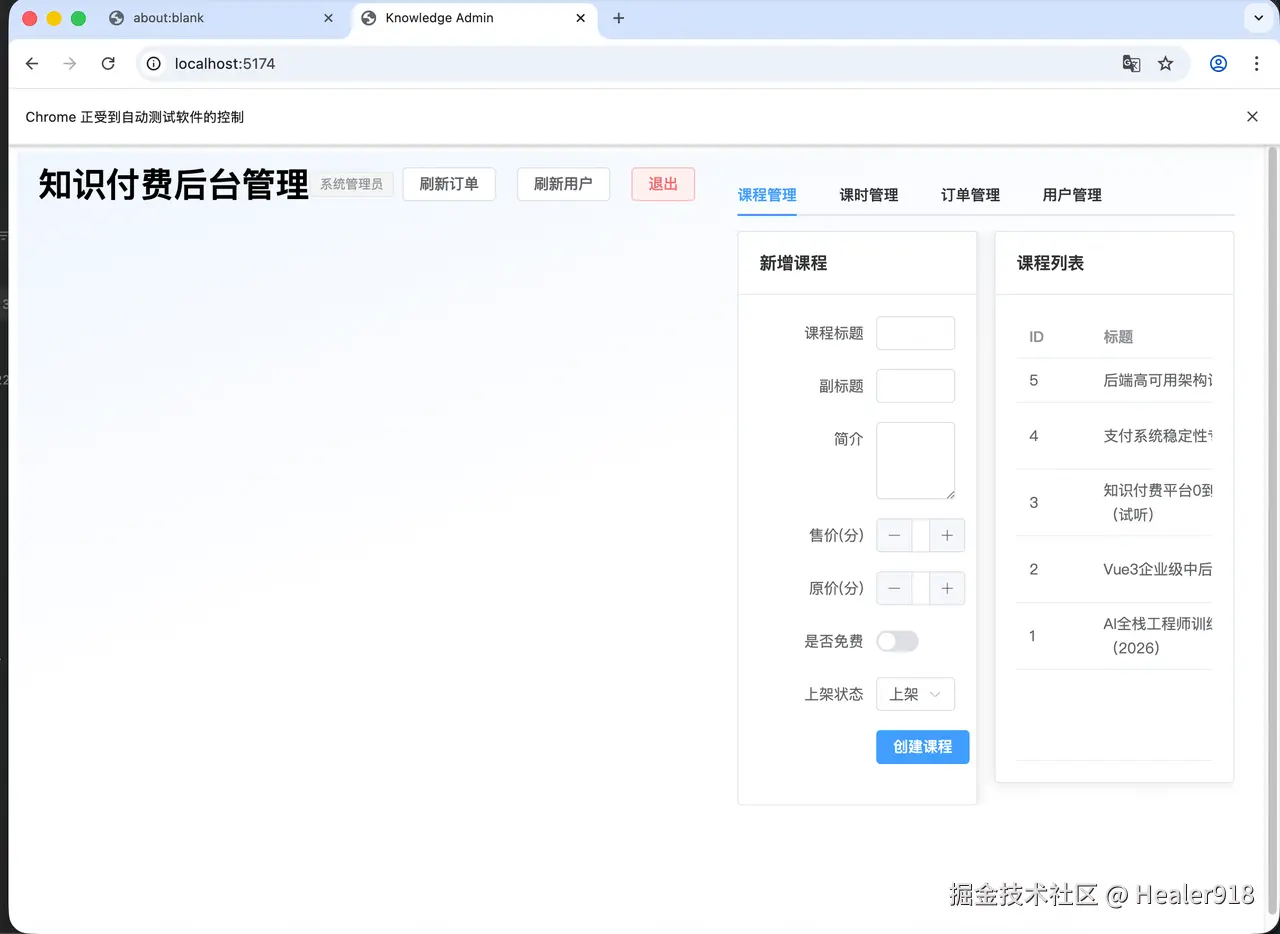Click the ID column header
Viewport: 1280px width, 934px height.
(1036, 337)
